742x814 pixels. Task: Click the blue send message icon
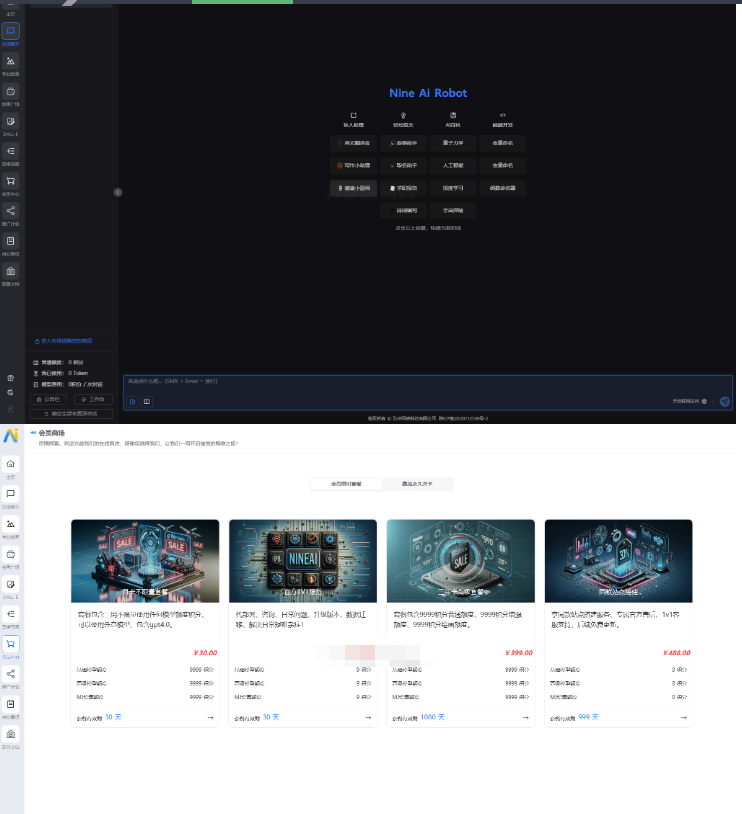[725, 401]
